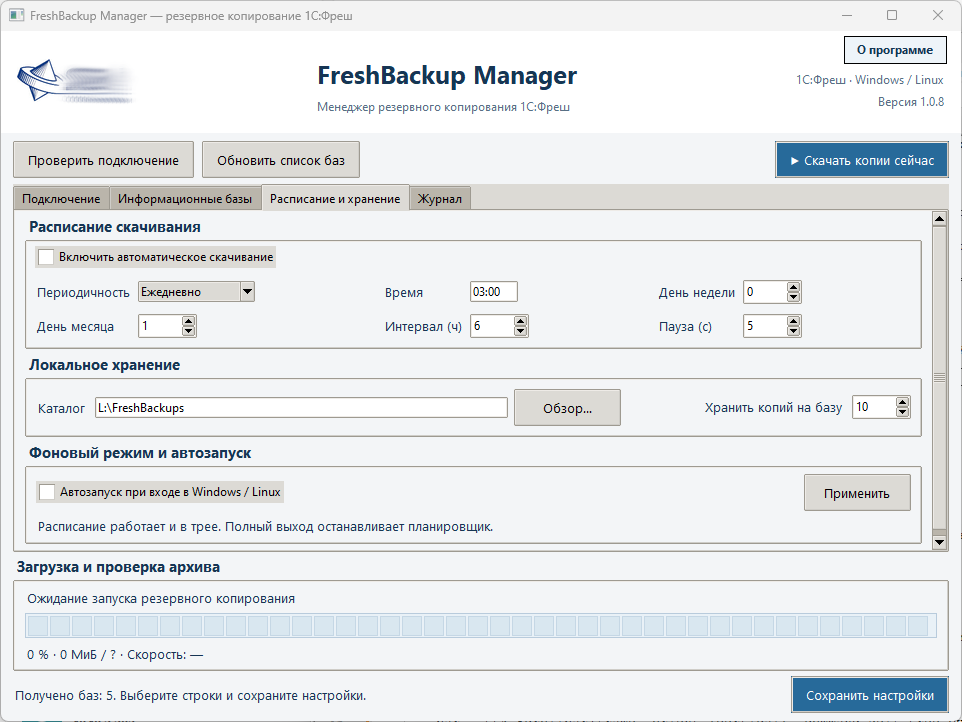Open the Информационные базы tab
The height and width of the screenshot is (722, 962).
click(x=185, y=199)
